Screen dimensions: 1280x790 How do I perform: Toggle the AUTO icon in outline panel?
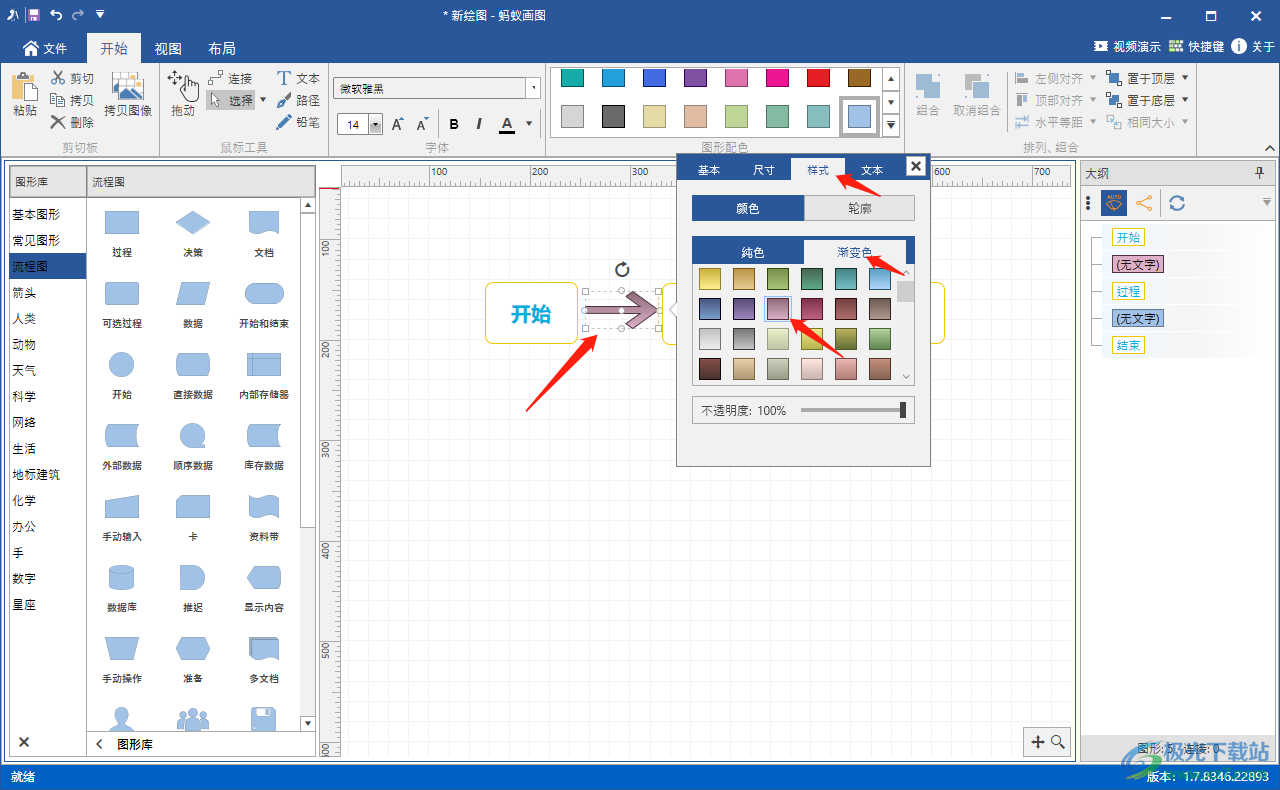1114,203
